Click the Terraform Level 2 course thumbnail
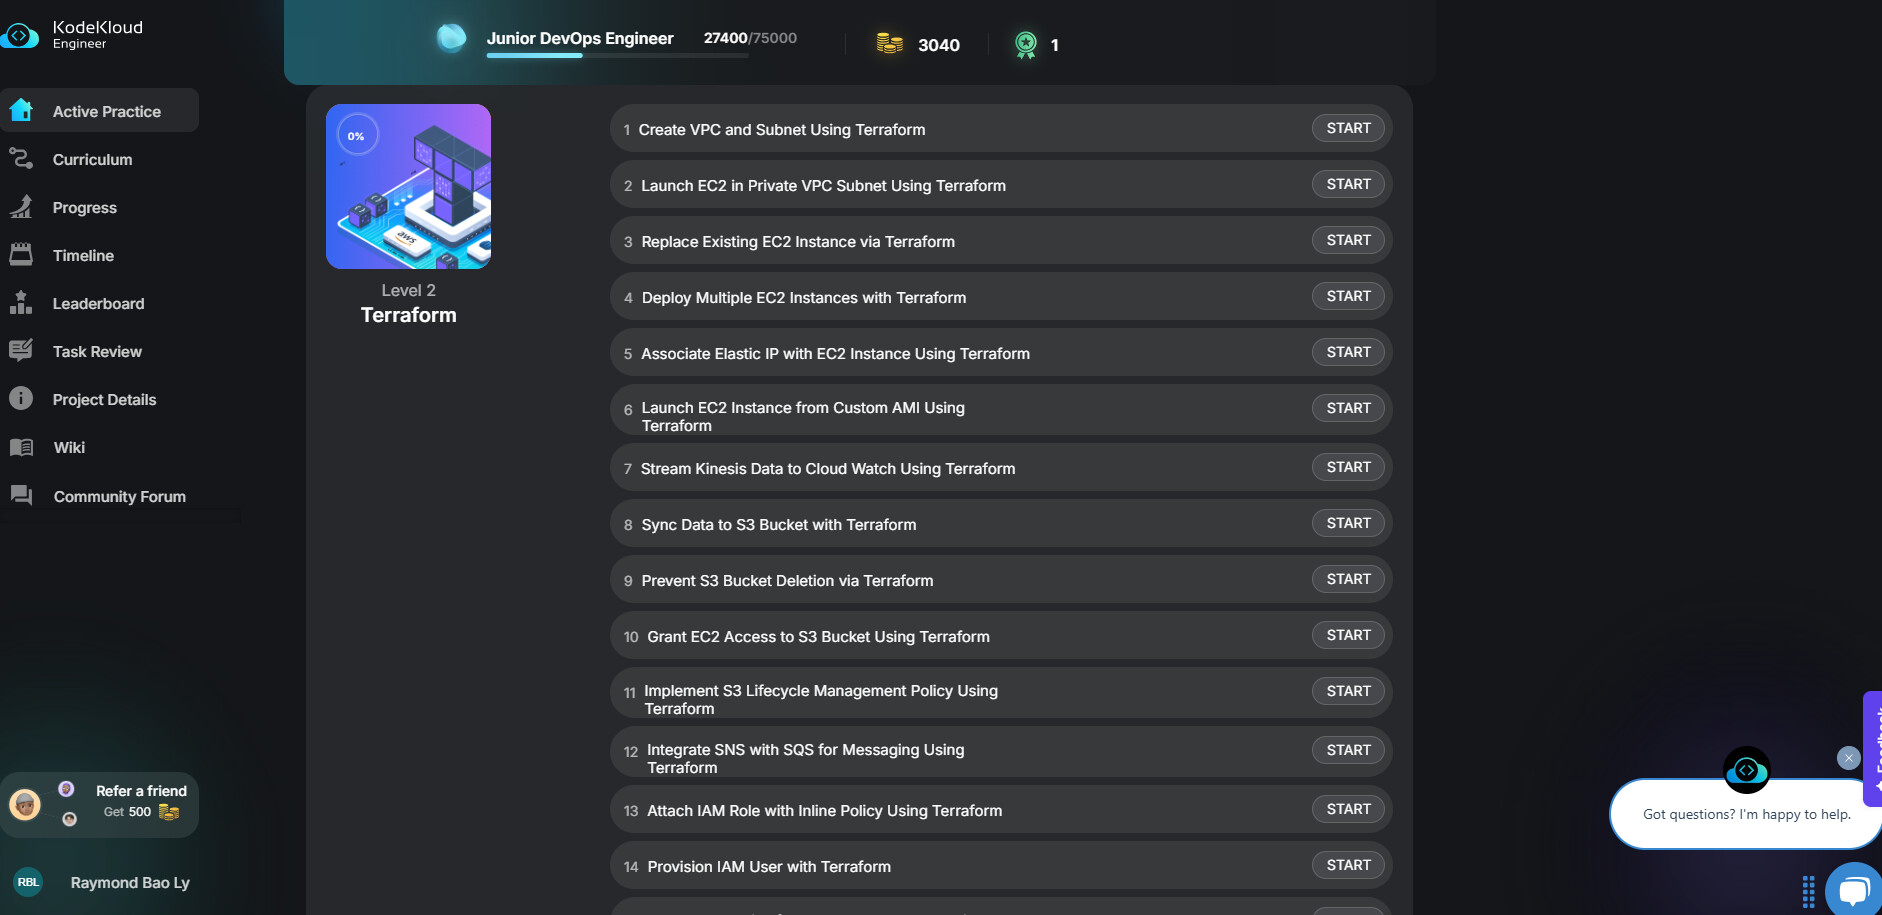 [408, 186]
